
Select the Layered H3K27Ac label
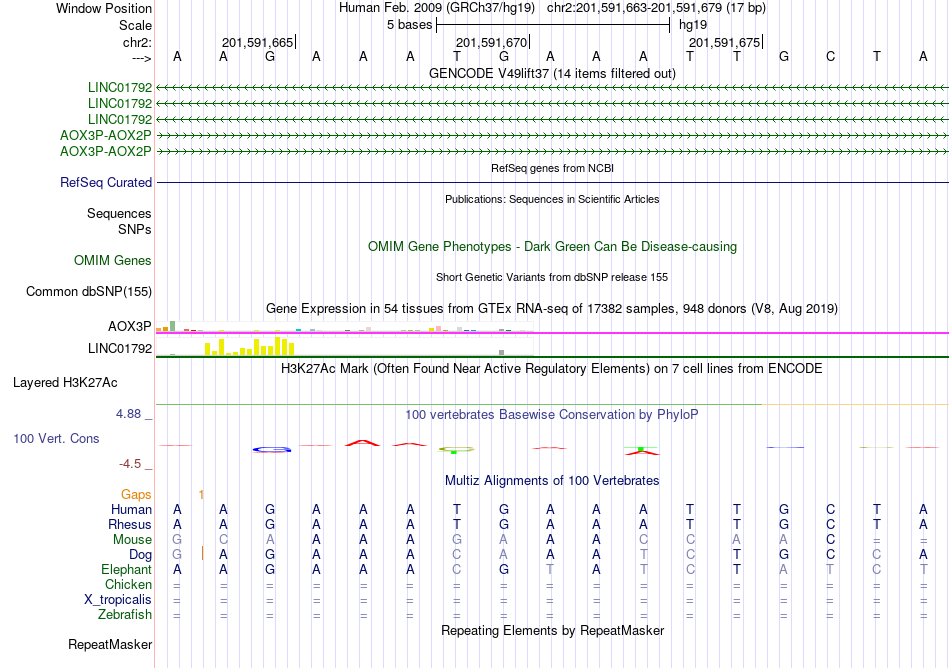click(65, 383)
